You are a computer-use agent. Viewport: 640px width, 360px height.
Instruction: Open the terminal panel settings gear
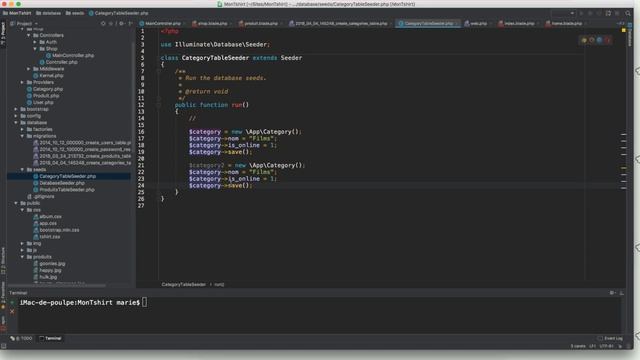(612, 293)
